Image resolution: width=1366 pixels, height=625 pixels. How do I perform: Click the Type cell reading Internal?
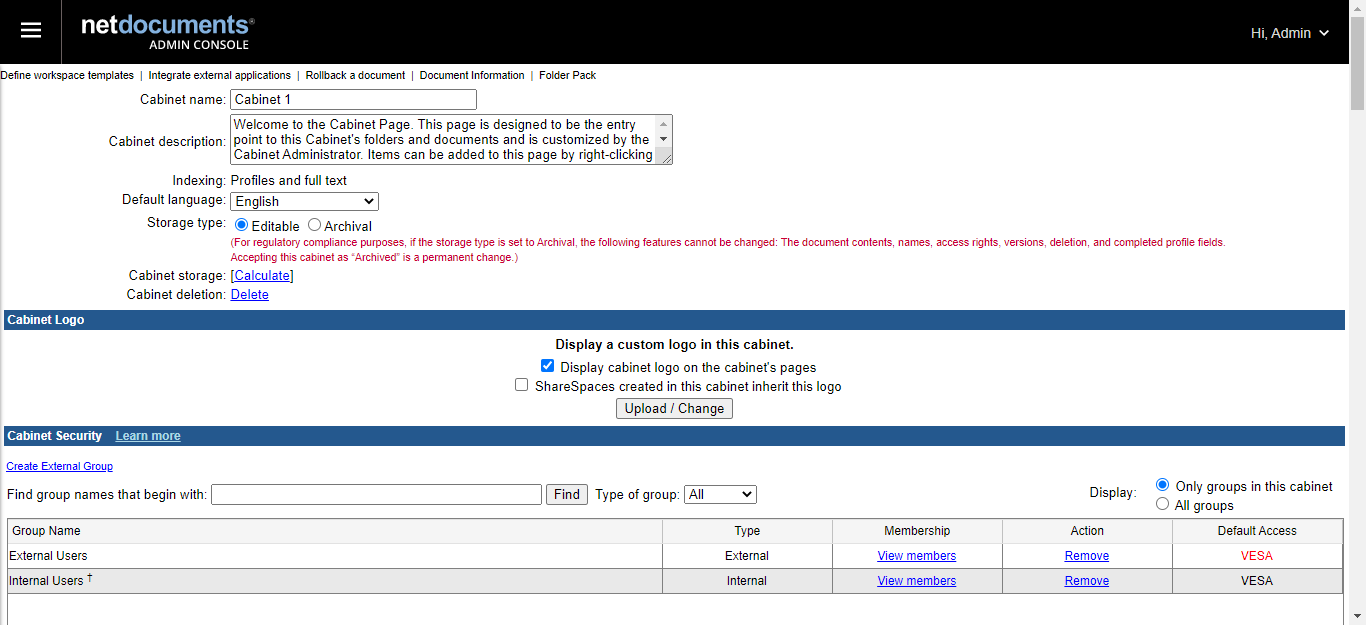coord(747,581)
